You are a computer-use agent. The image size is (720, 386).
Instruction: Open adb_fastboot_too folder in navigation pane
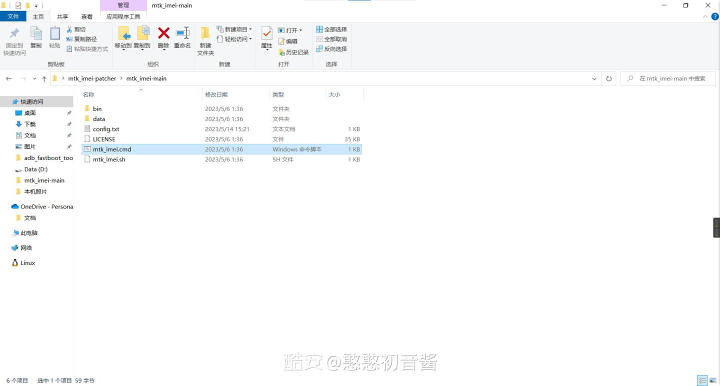pos(48,158)
